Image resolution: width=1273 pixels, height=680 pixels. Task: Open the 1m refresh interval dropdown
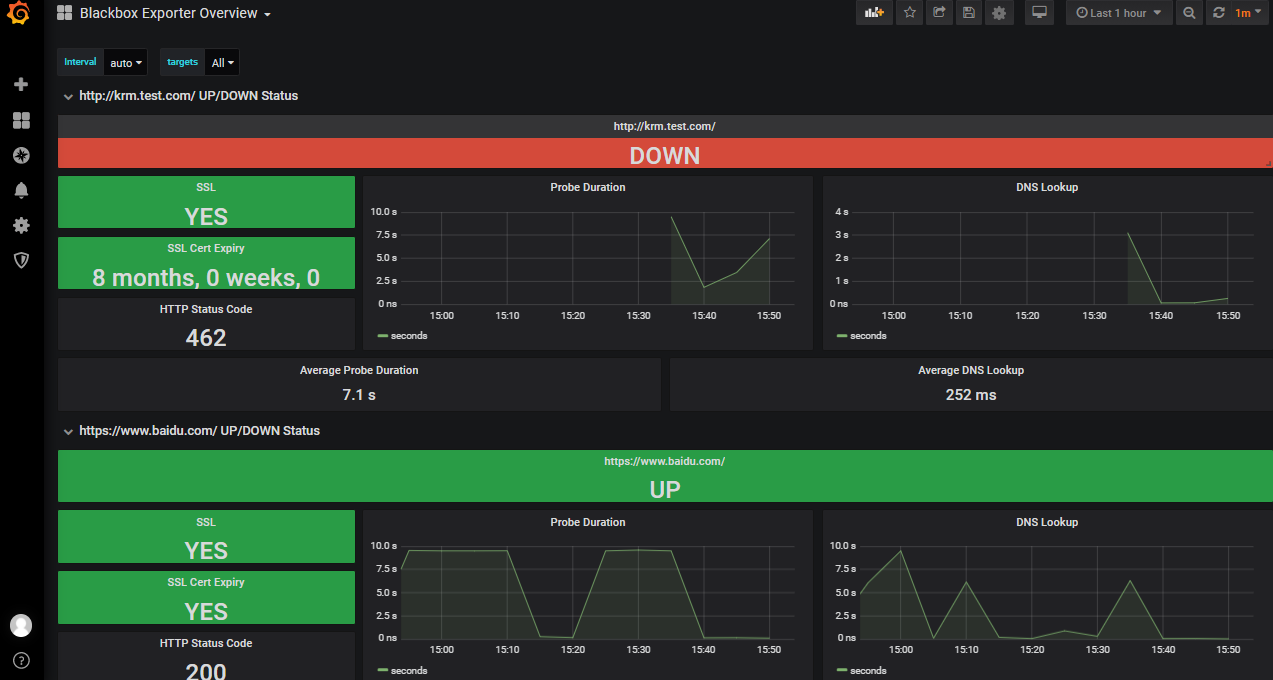pyautogui.click(x=1248, y=13)
